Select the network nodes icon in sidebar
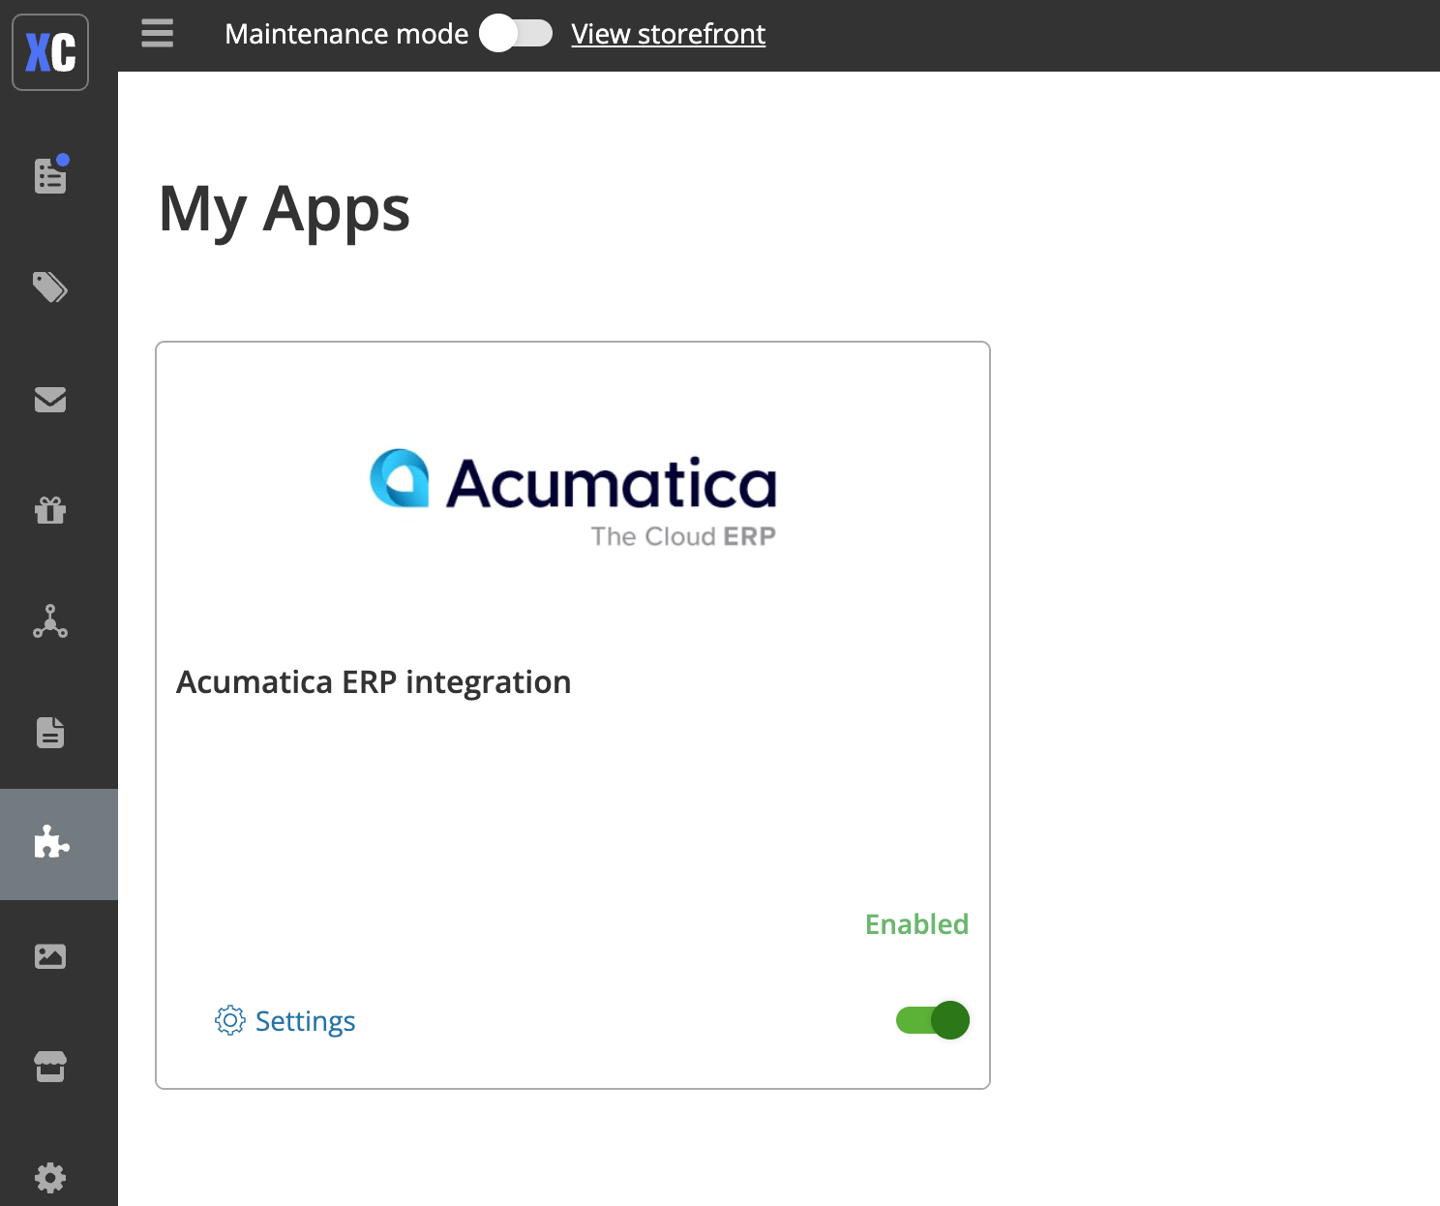This screenshot has height=1206, width=1440. tap(50, 622)
